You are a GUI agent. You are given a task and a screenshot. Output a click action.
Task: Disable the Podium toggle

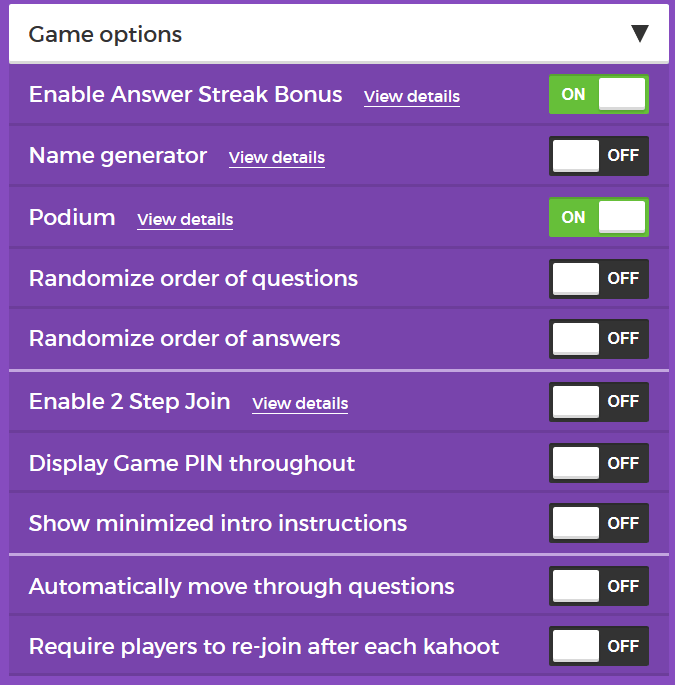click(598, 217)
